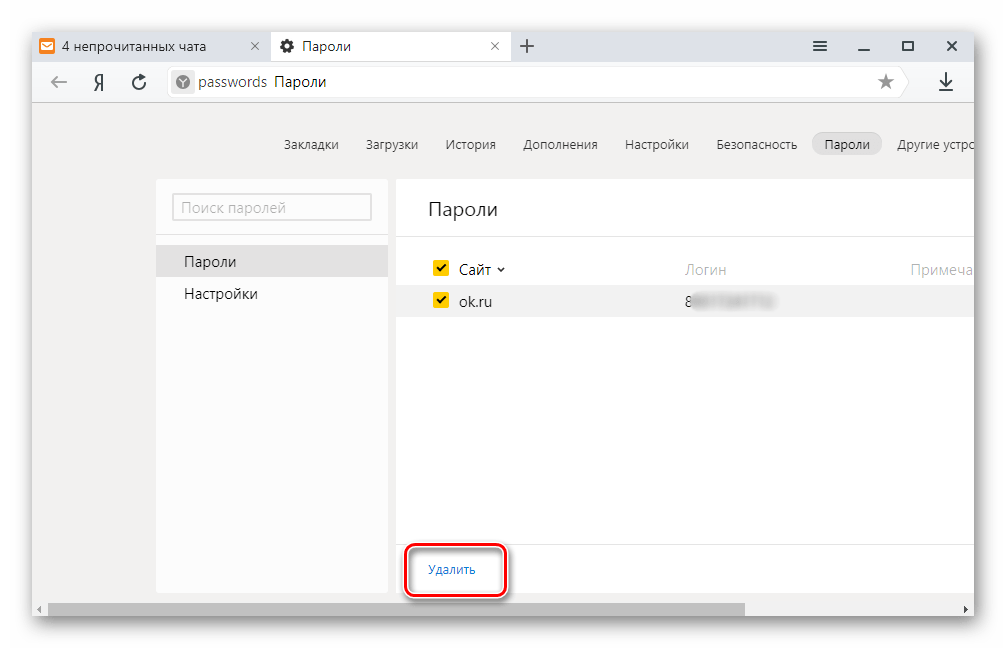Open downloads via the download arrow icon

pos(945,82)
